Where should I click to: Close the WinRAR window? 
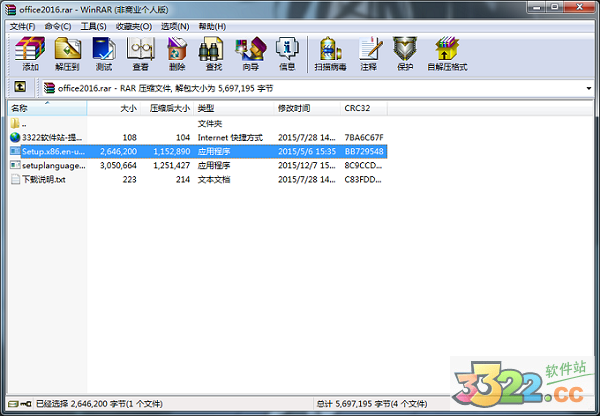(579, 7)
